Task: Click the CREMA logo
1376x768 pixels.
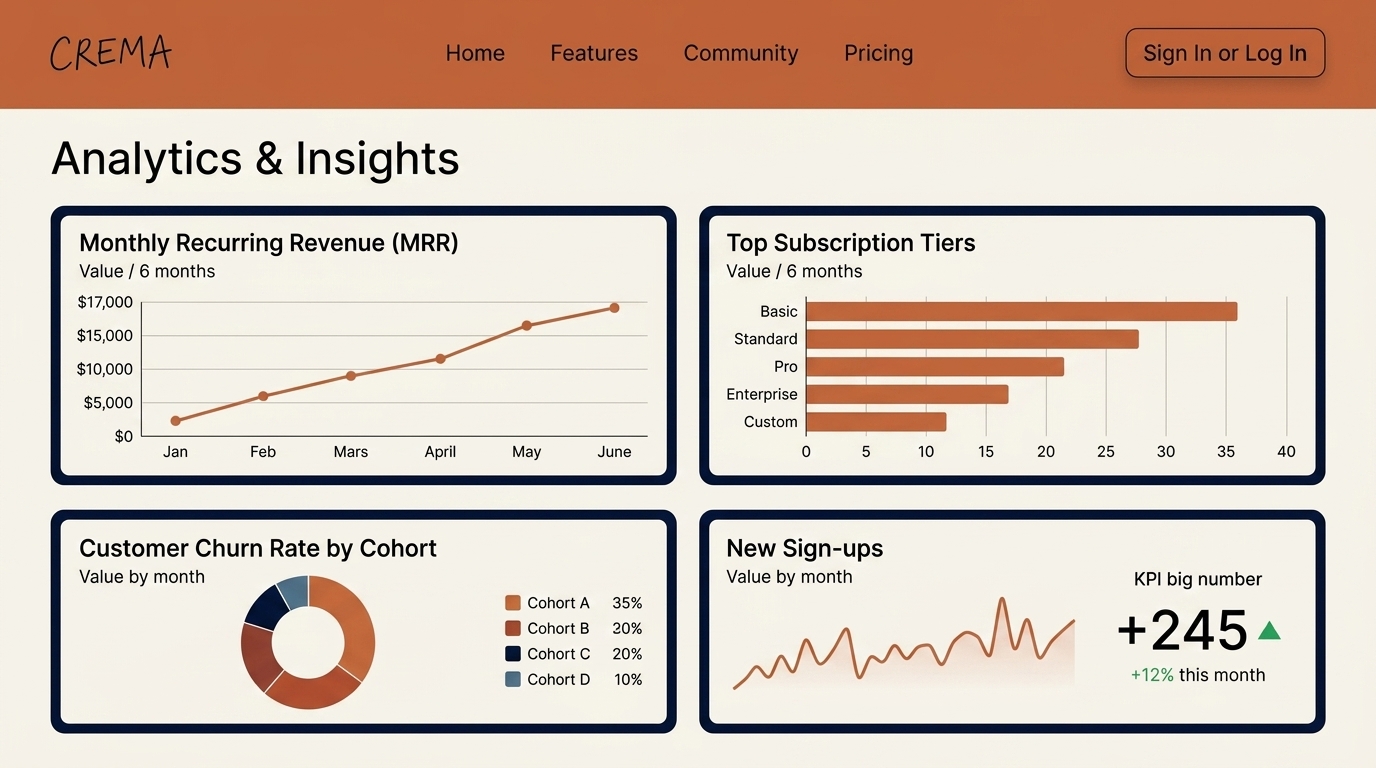Action: [110, 53]
